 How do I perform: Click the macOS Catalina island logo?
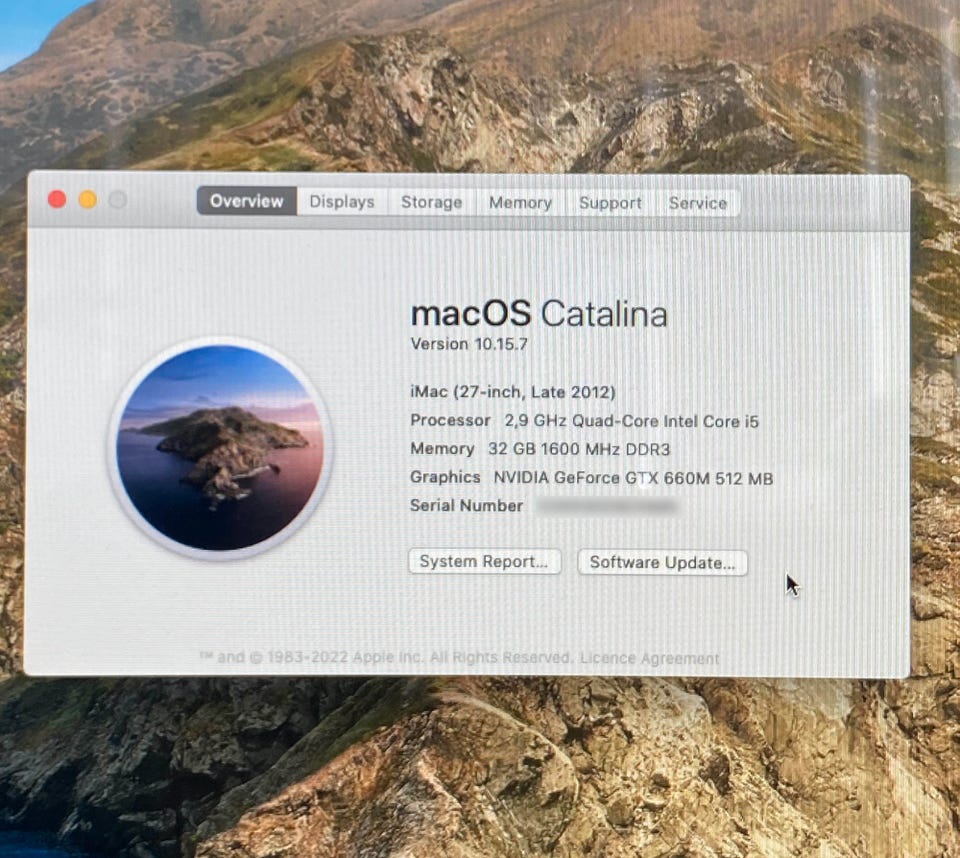(x=221, y=448)
